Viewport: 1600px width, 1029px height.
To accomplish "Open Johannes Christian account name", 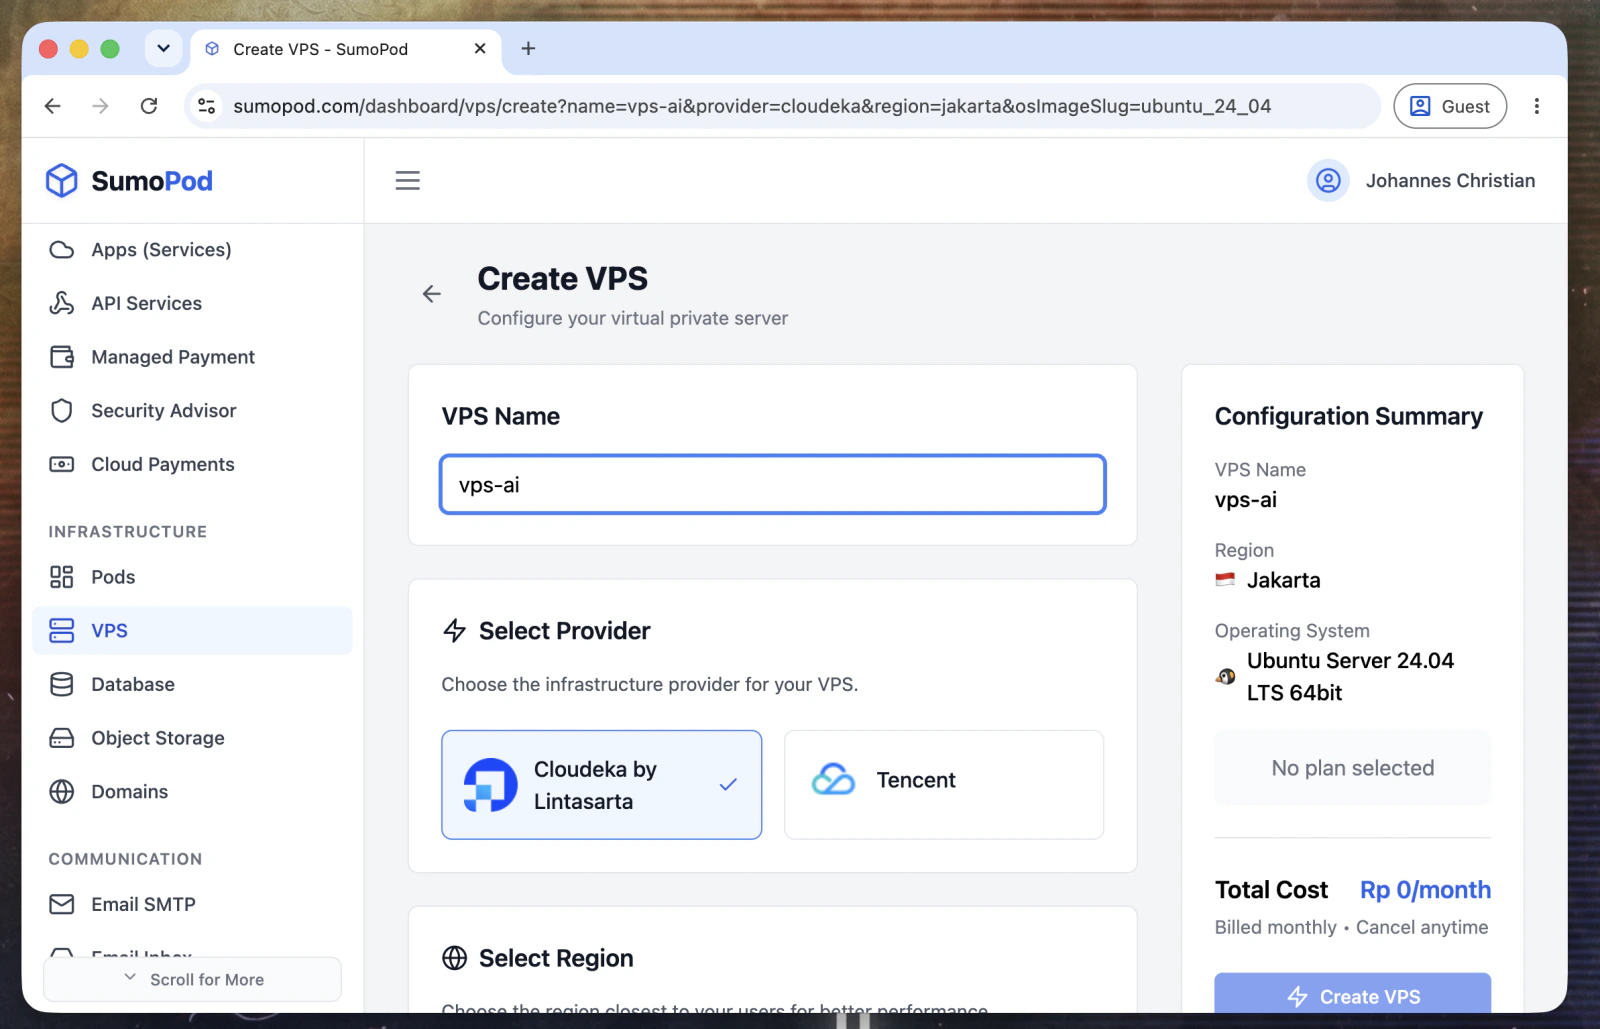I will (x=1450, y=181).
